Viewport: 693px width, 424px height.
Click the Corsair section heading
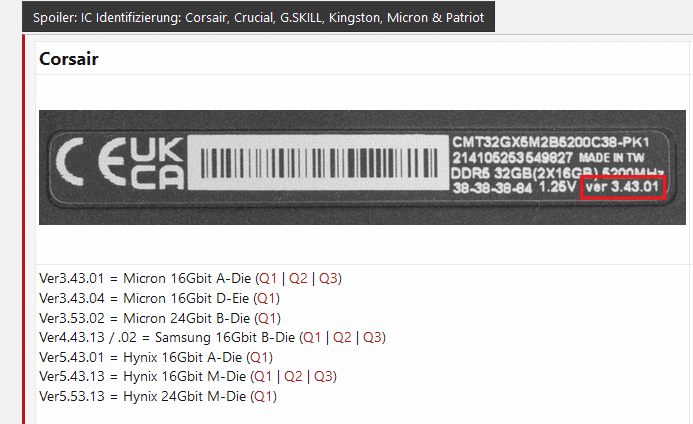[x=69, y=59]
